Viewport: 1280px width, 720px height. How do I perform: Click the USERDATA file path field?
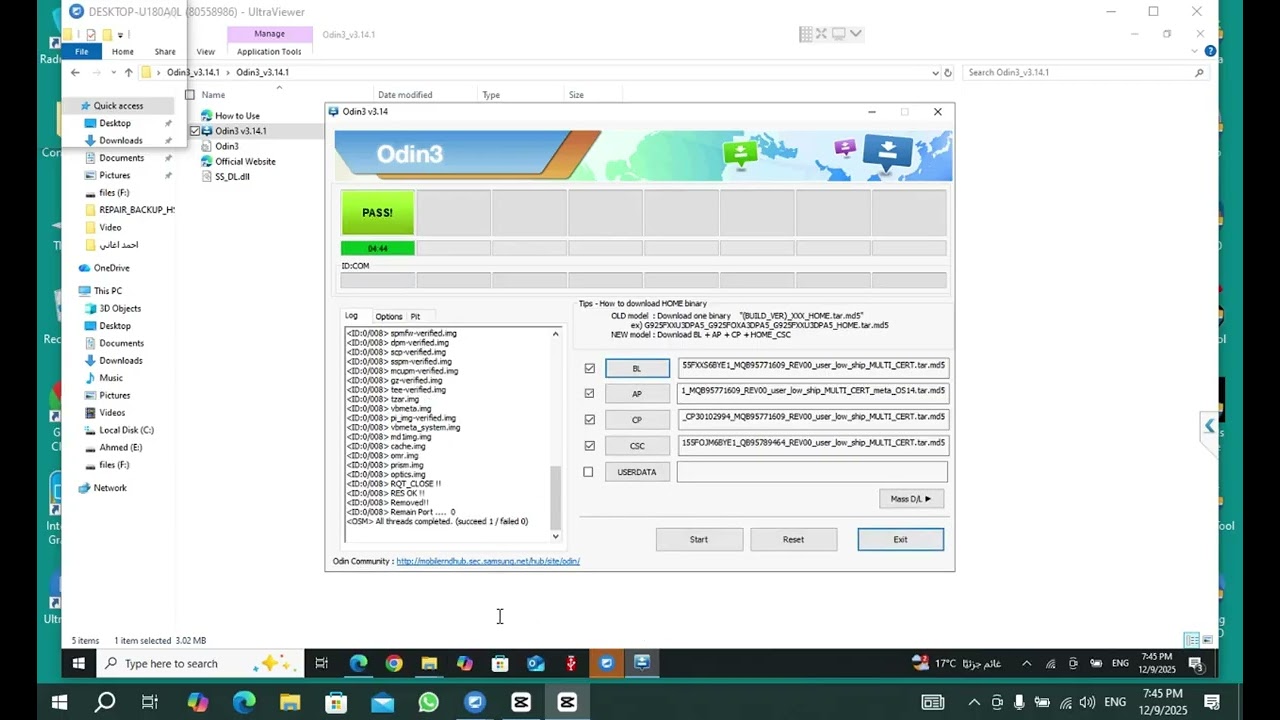click(x=812, y=472)
